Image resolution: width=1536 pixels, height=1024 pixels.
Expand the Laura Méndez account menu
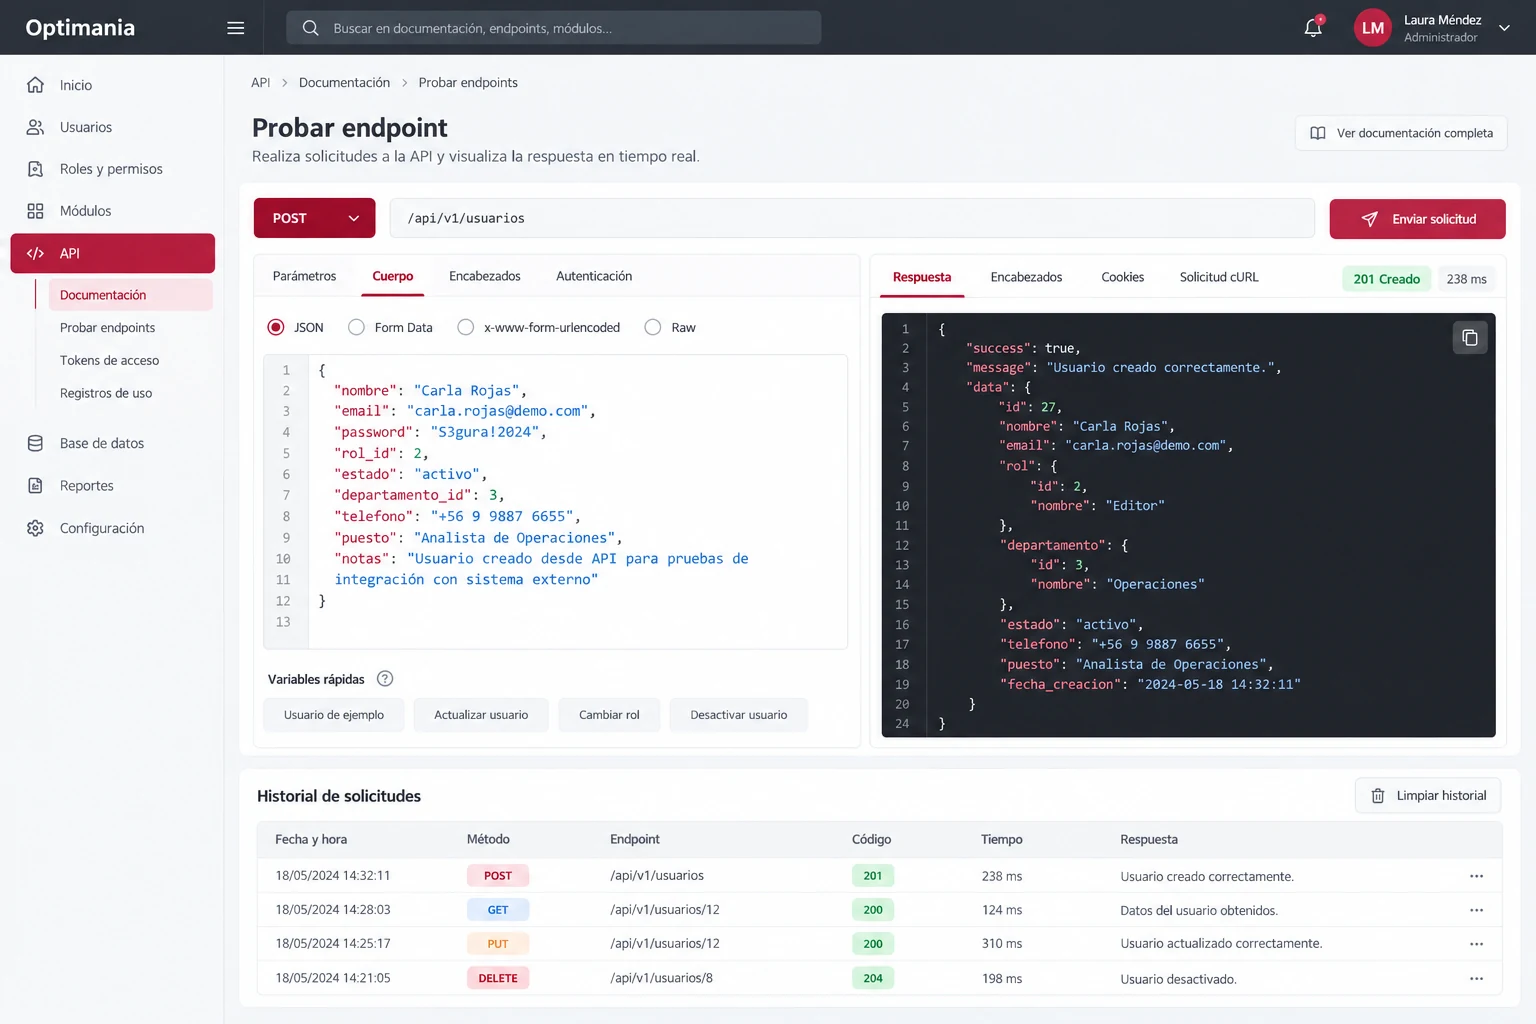pos(1504,28)
